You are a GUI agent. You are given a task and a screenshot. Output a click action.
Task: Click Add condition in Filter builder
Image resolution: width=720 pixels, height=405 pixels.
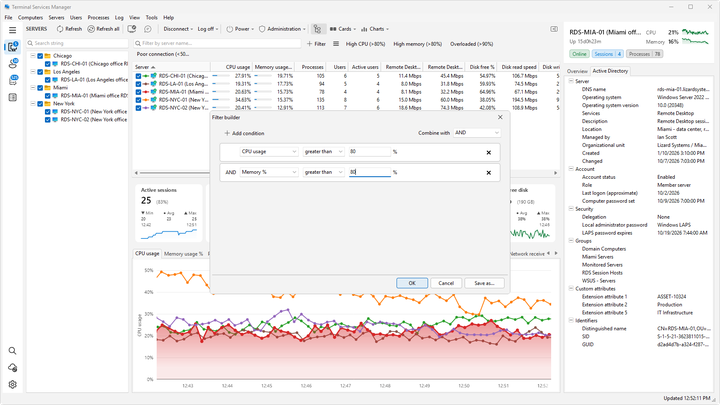click(x=244, y=133)
